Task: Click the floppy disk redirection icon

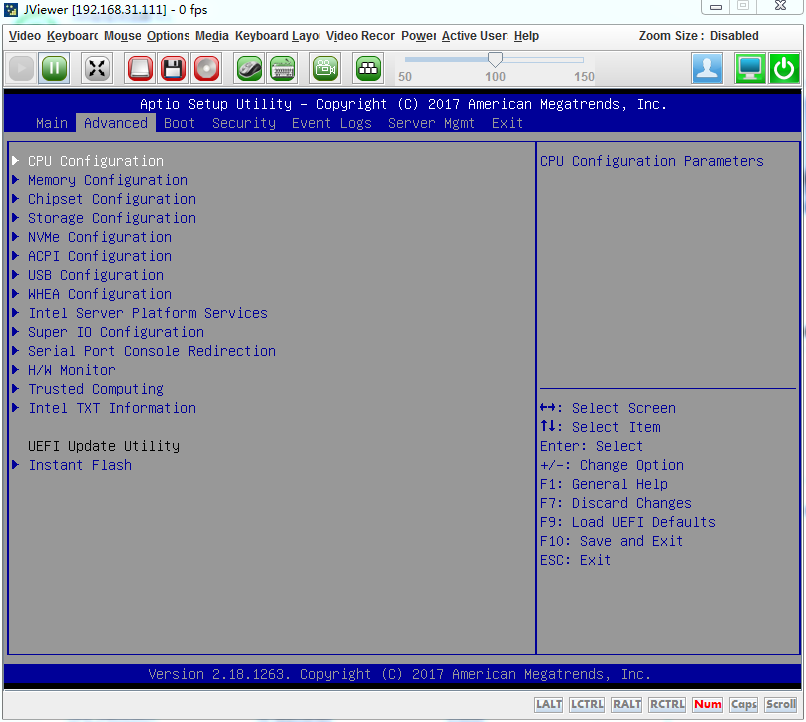Action: (x=173, y=68)
